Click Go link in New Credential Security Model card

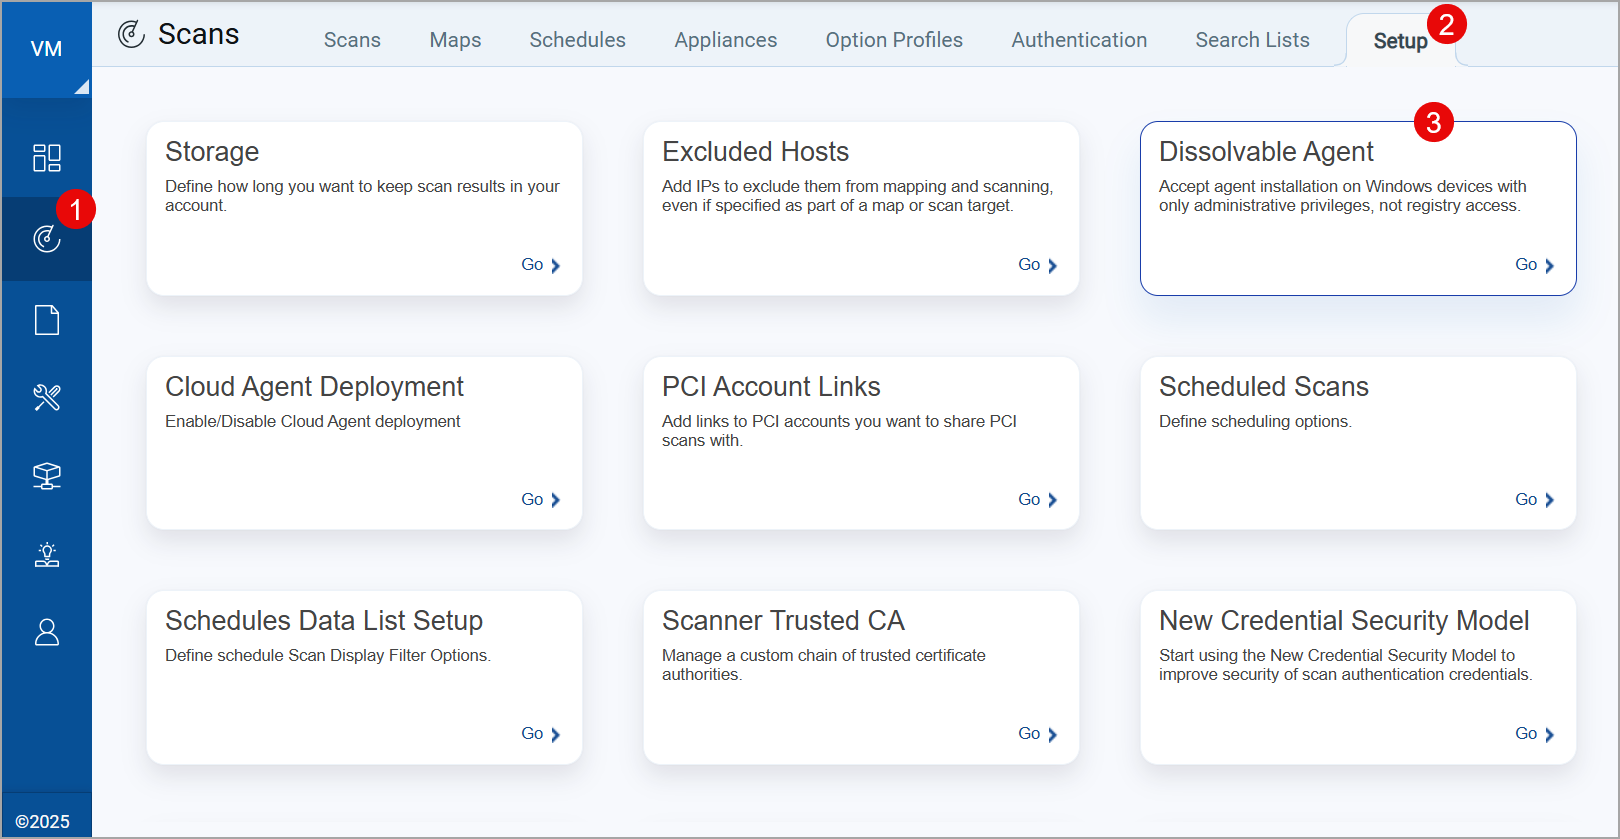[x=1534, y=734]
